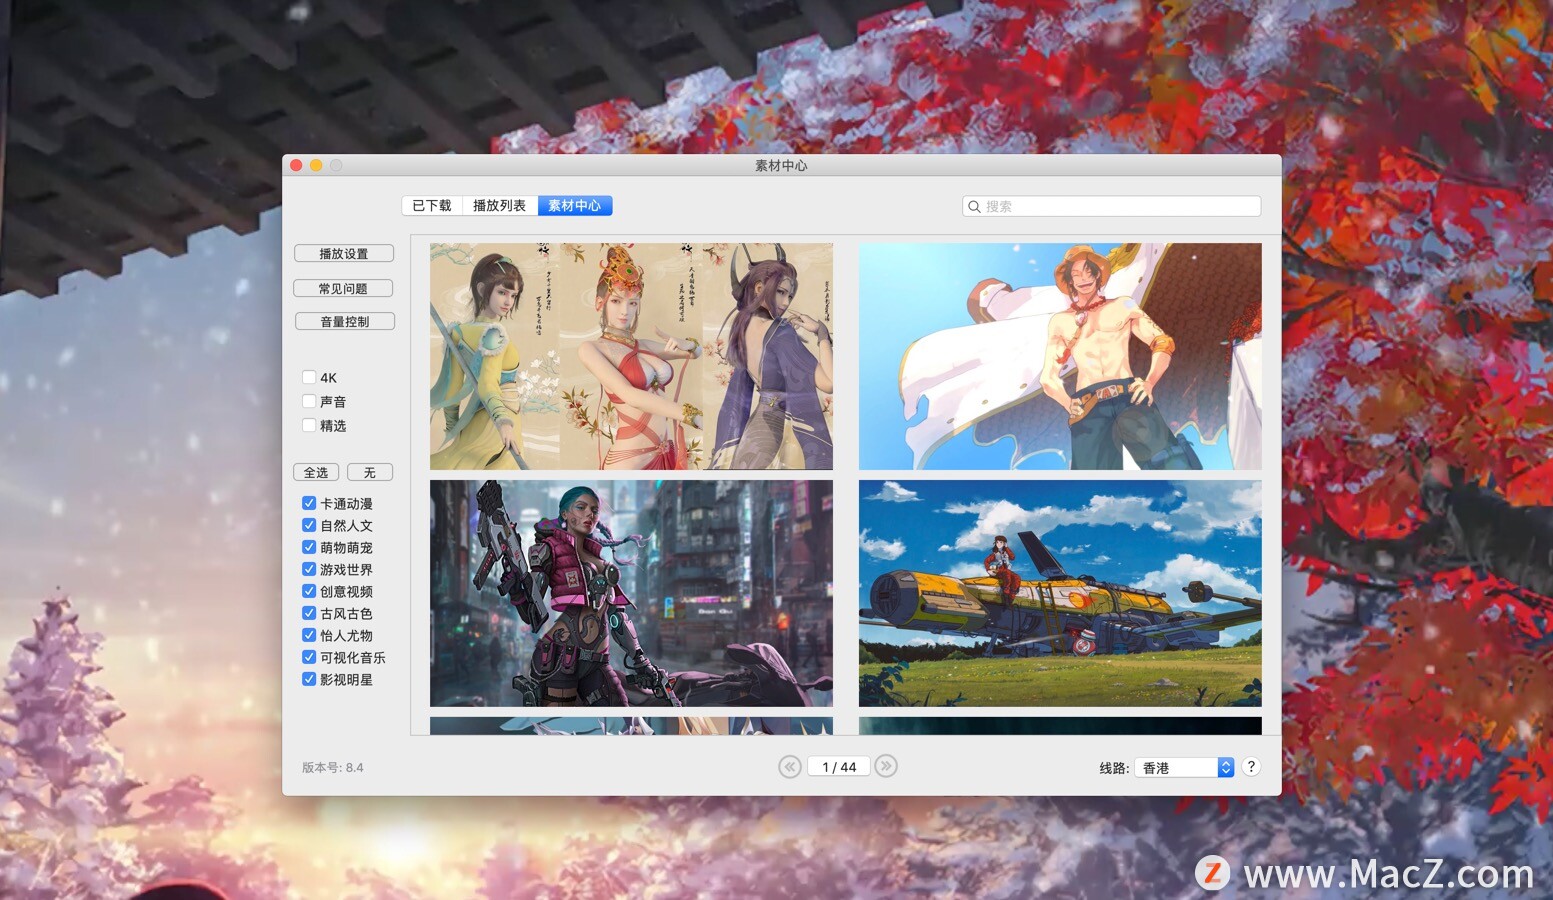The height and width of the screenshot is (900, 1553).
Task: Enable the 精选 filter checkbox
Action: pyautogui.click(x=309, y=425)
